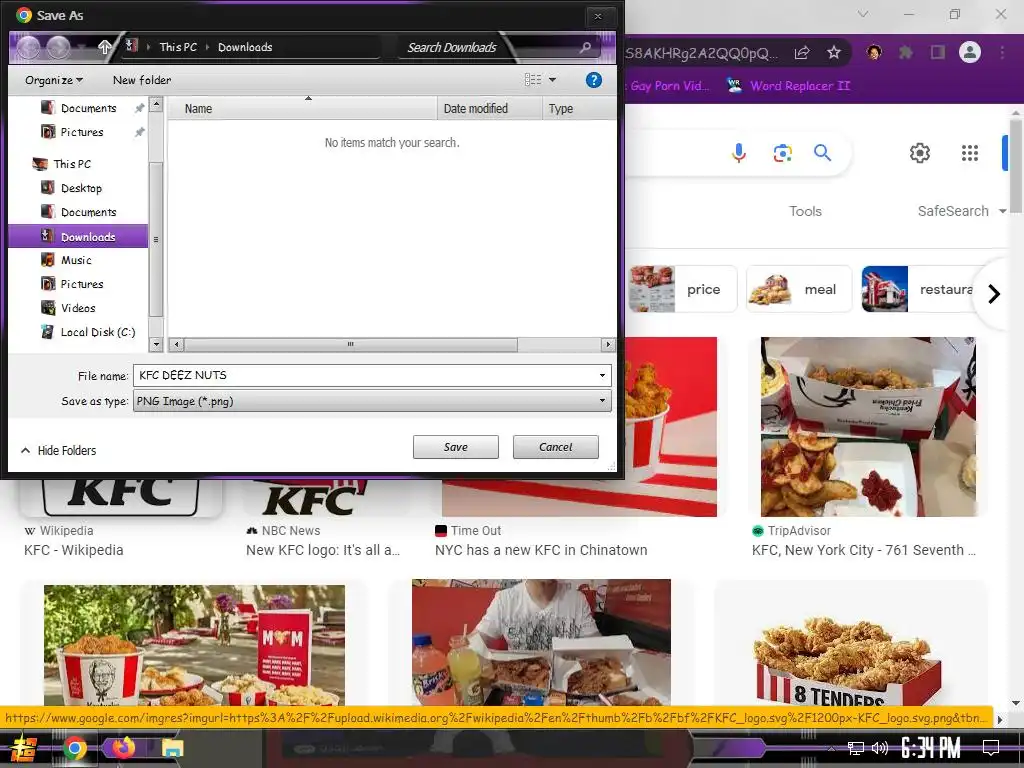
Task: Select the meal suggestion chip
Action: point(799,289)
